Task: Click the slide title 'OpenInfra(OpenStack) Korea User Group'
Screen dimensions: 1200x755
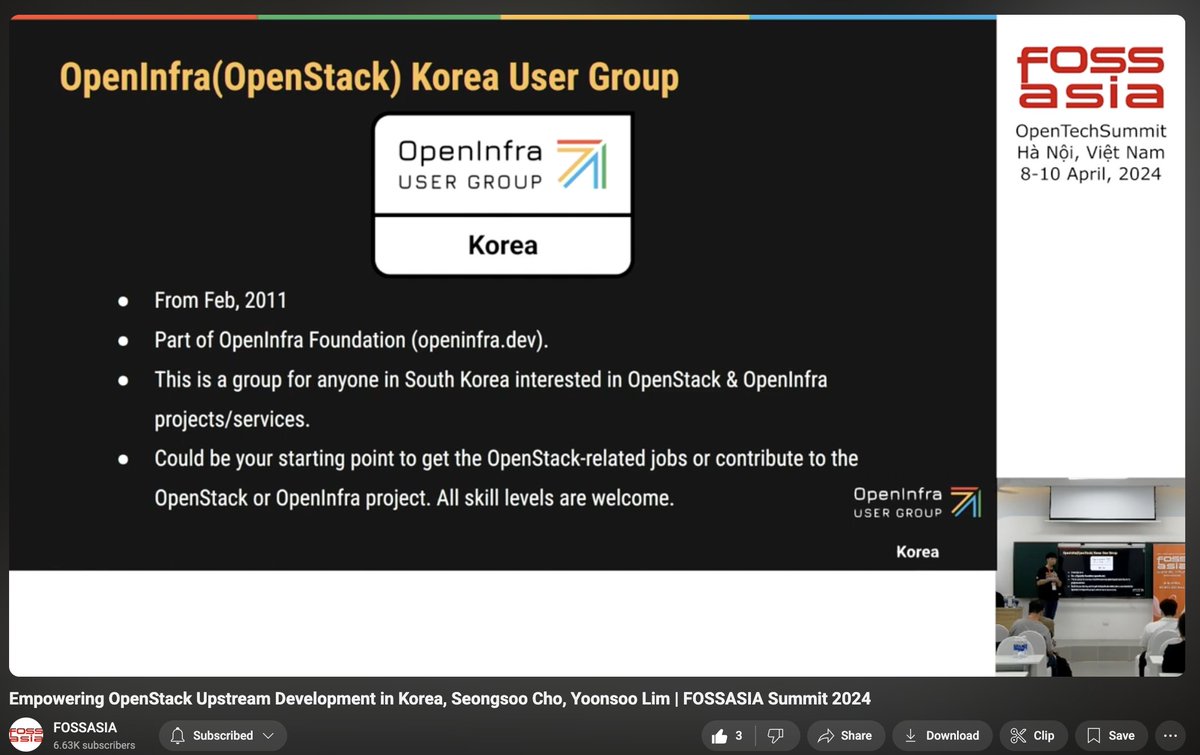Action: pyautogui.click(x=369, y=77)
